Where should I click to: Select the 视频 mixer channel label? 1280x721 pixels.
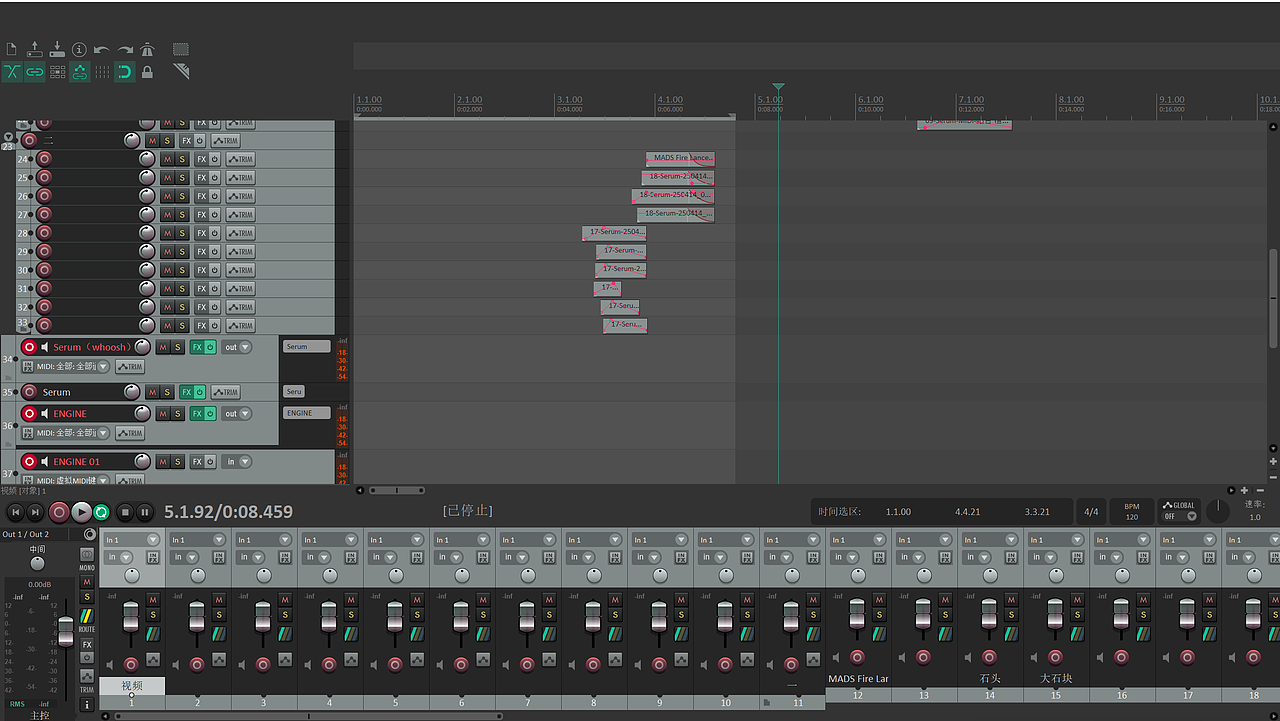click(x=132, y=685)
